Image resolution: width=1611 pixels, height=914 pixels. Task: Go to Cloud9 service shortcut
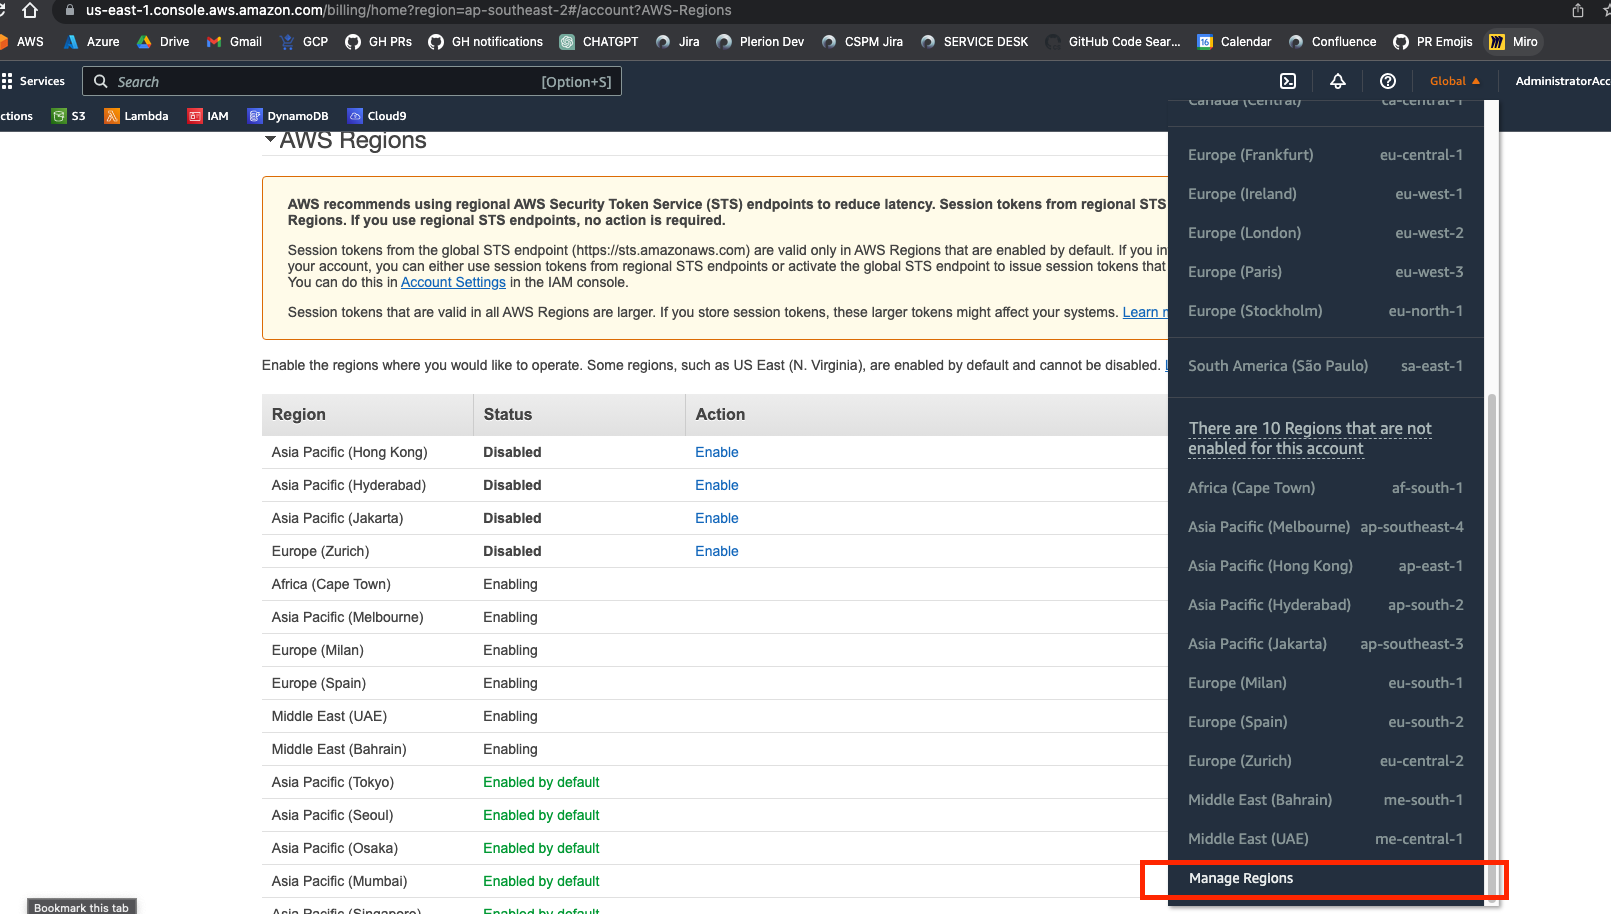[x=377, y=116]
